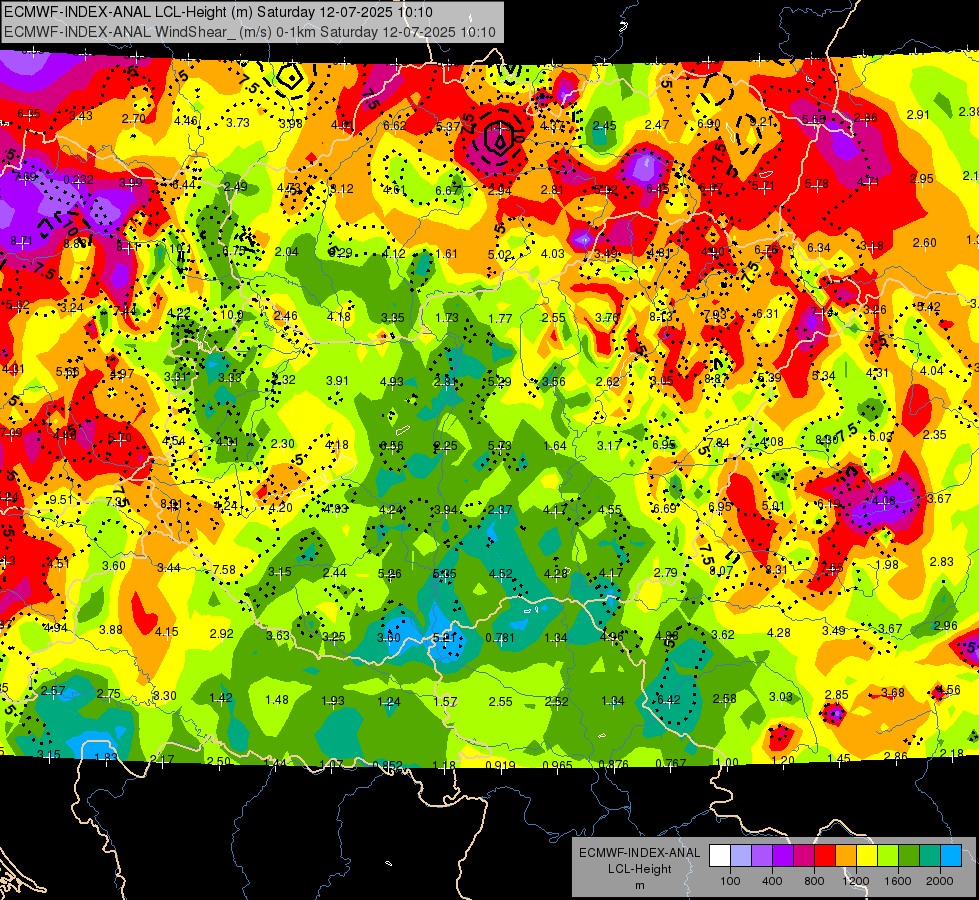Click the pale lavender legend swatch
This screenshot has height=900, width=979.
tap(741, 856)
